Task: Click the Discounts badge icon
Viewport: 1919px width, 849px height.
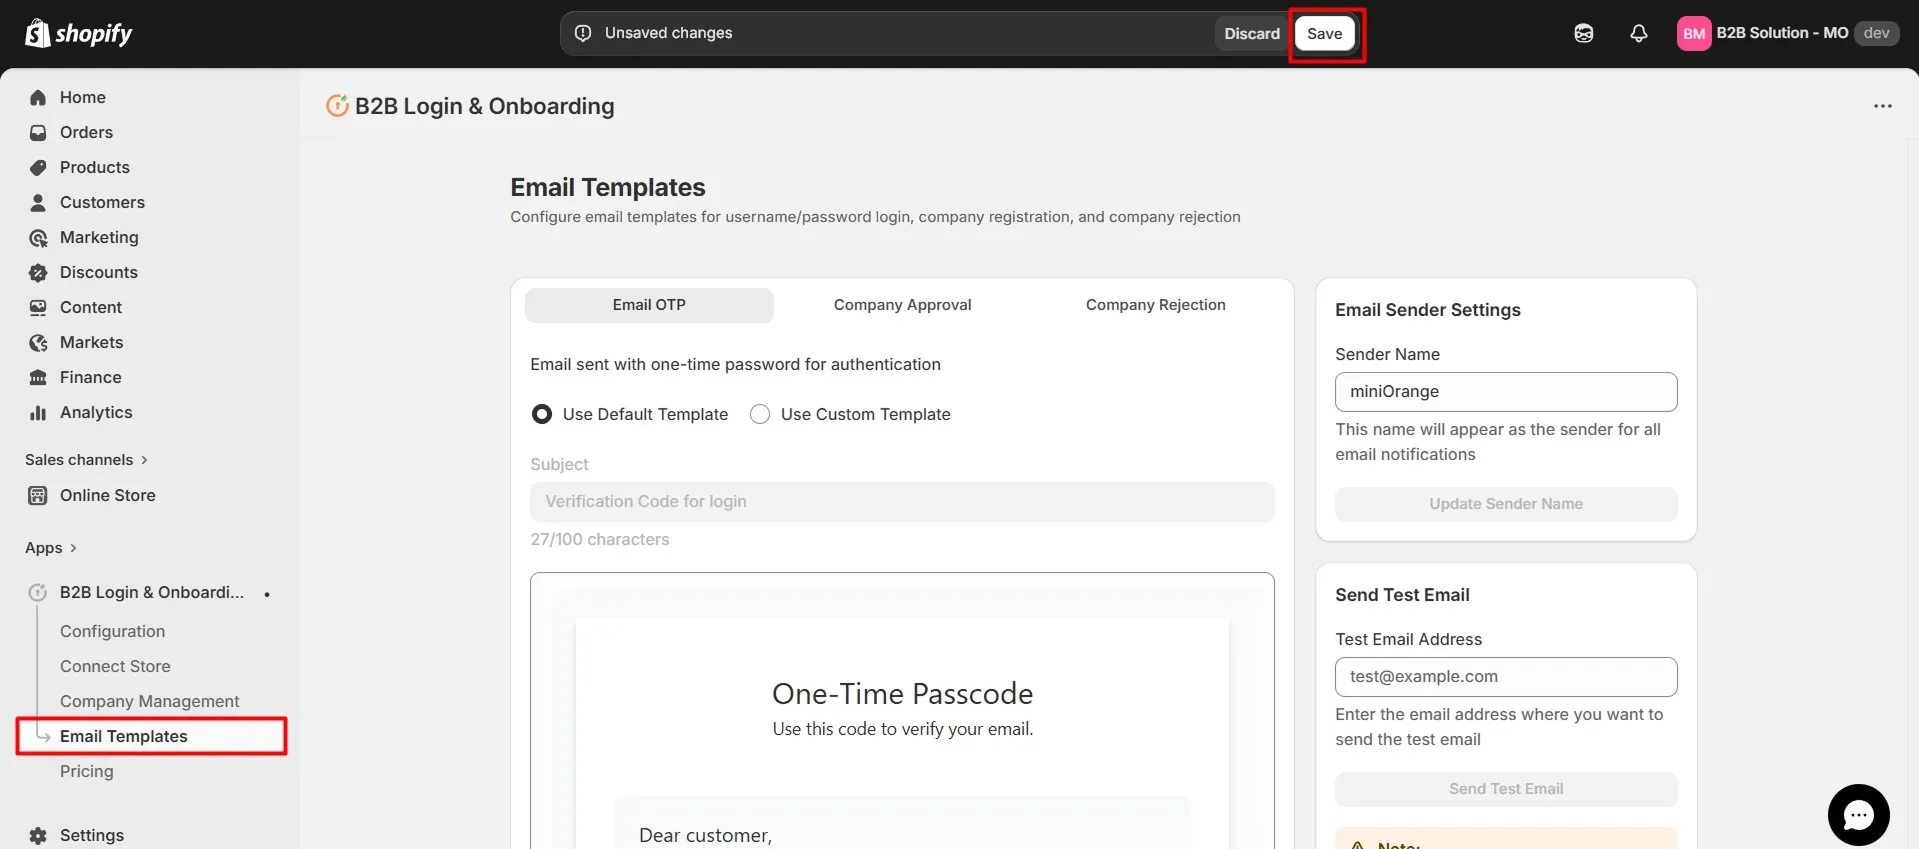Action: [38, 272]
